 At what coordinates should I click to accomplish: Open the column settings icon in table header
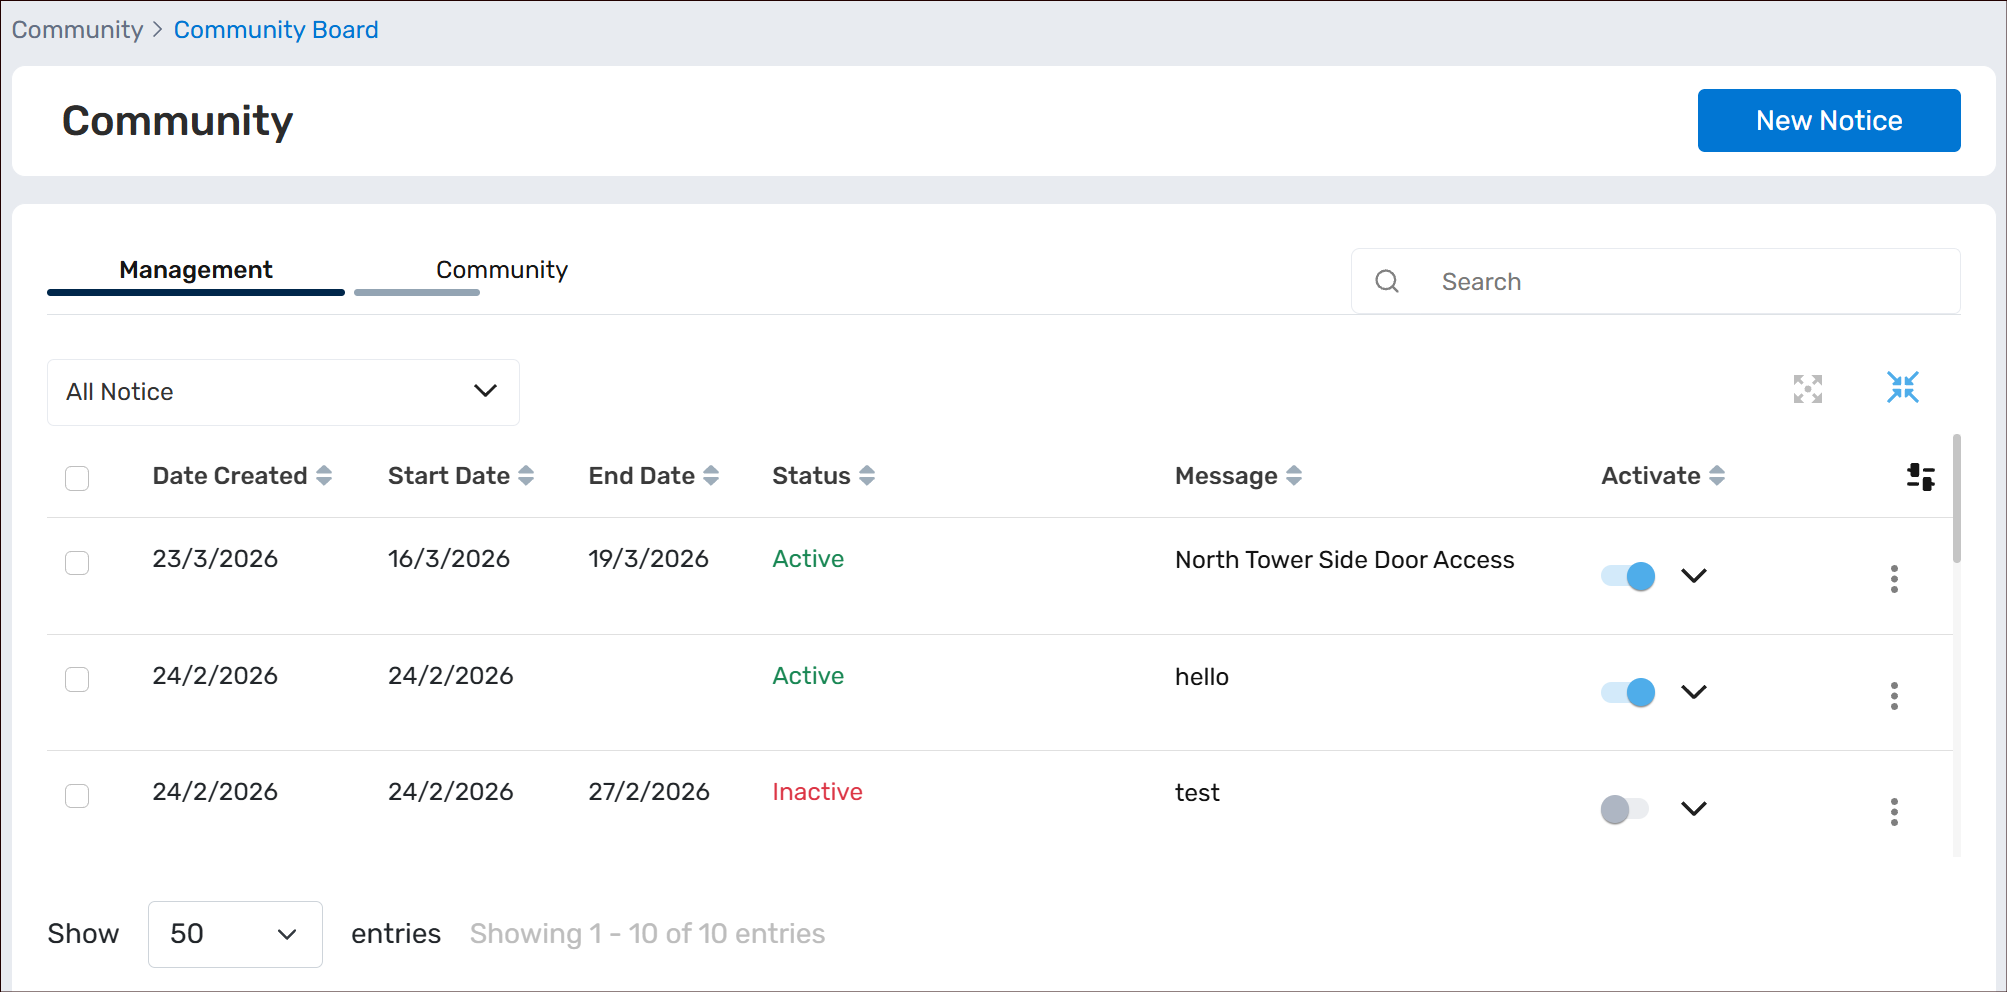pos(1920,477)
